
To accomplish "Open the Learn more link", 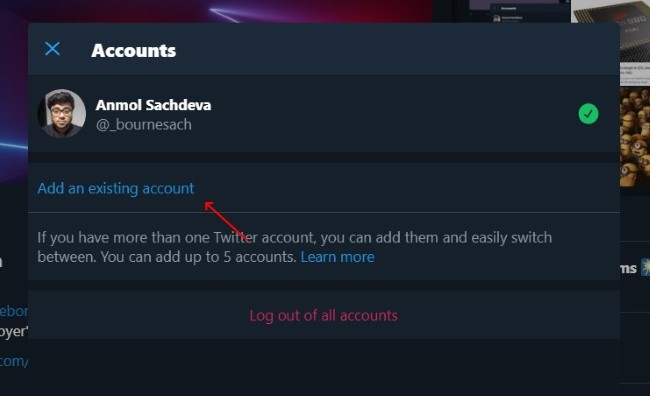I will [x=337, y=257].
